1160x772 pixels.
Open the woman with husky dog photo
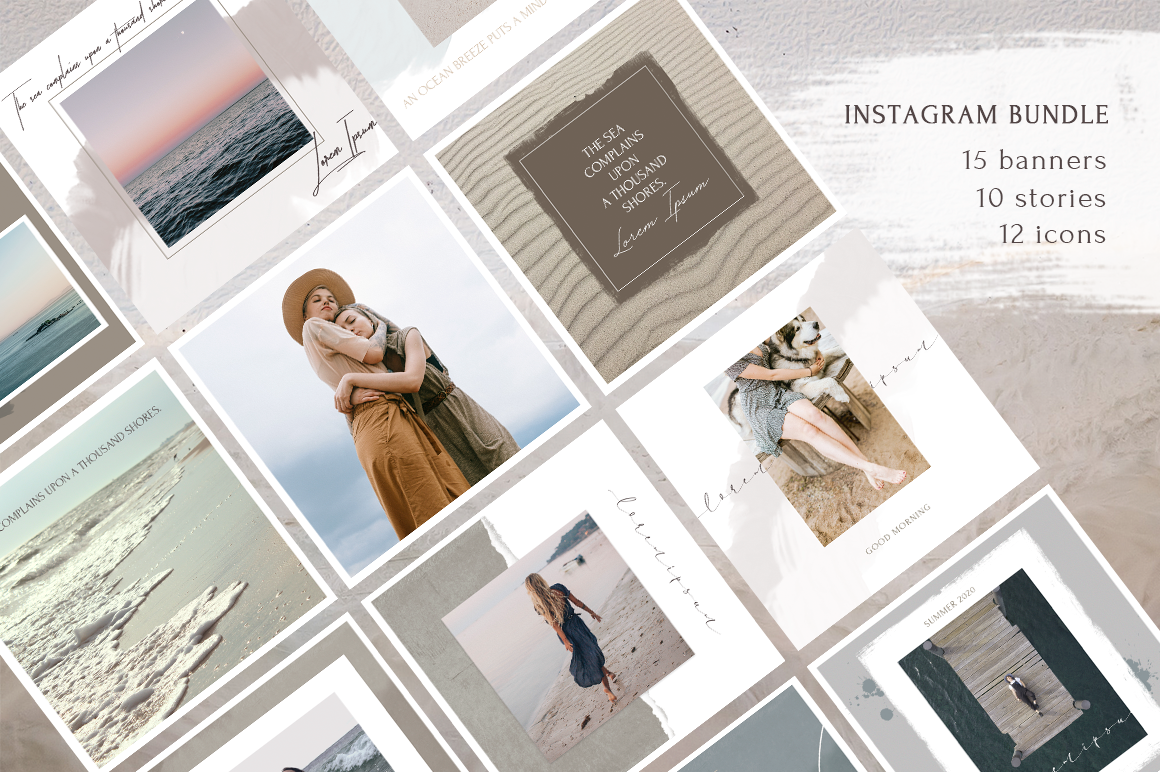(815, 420)
